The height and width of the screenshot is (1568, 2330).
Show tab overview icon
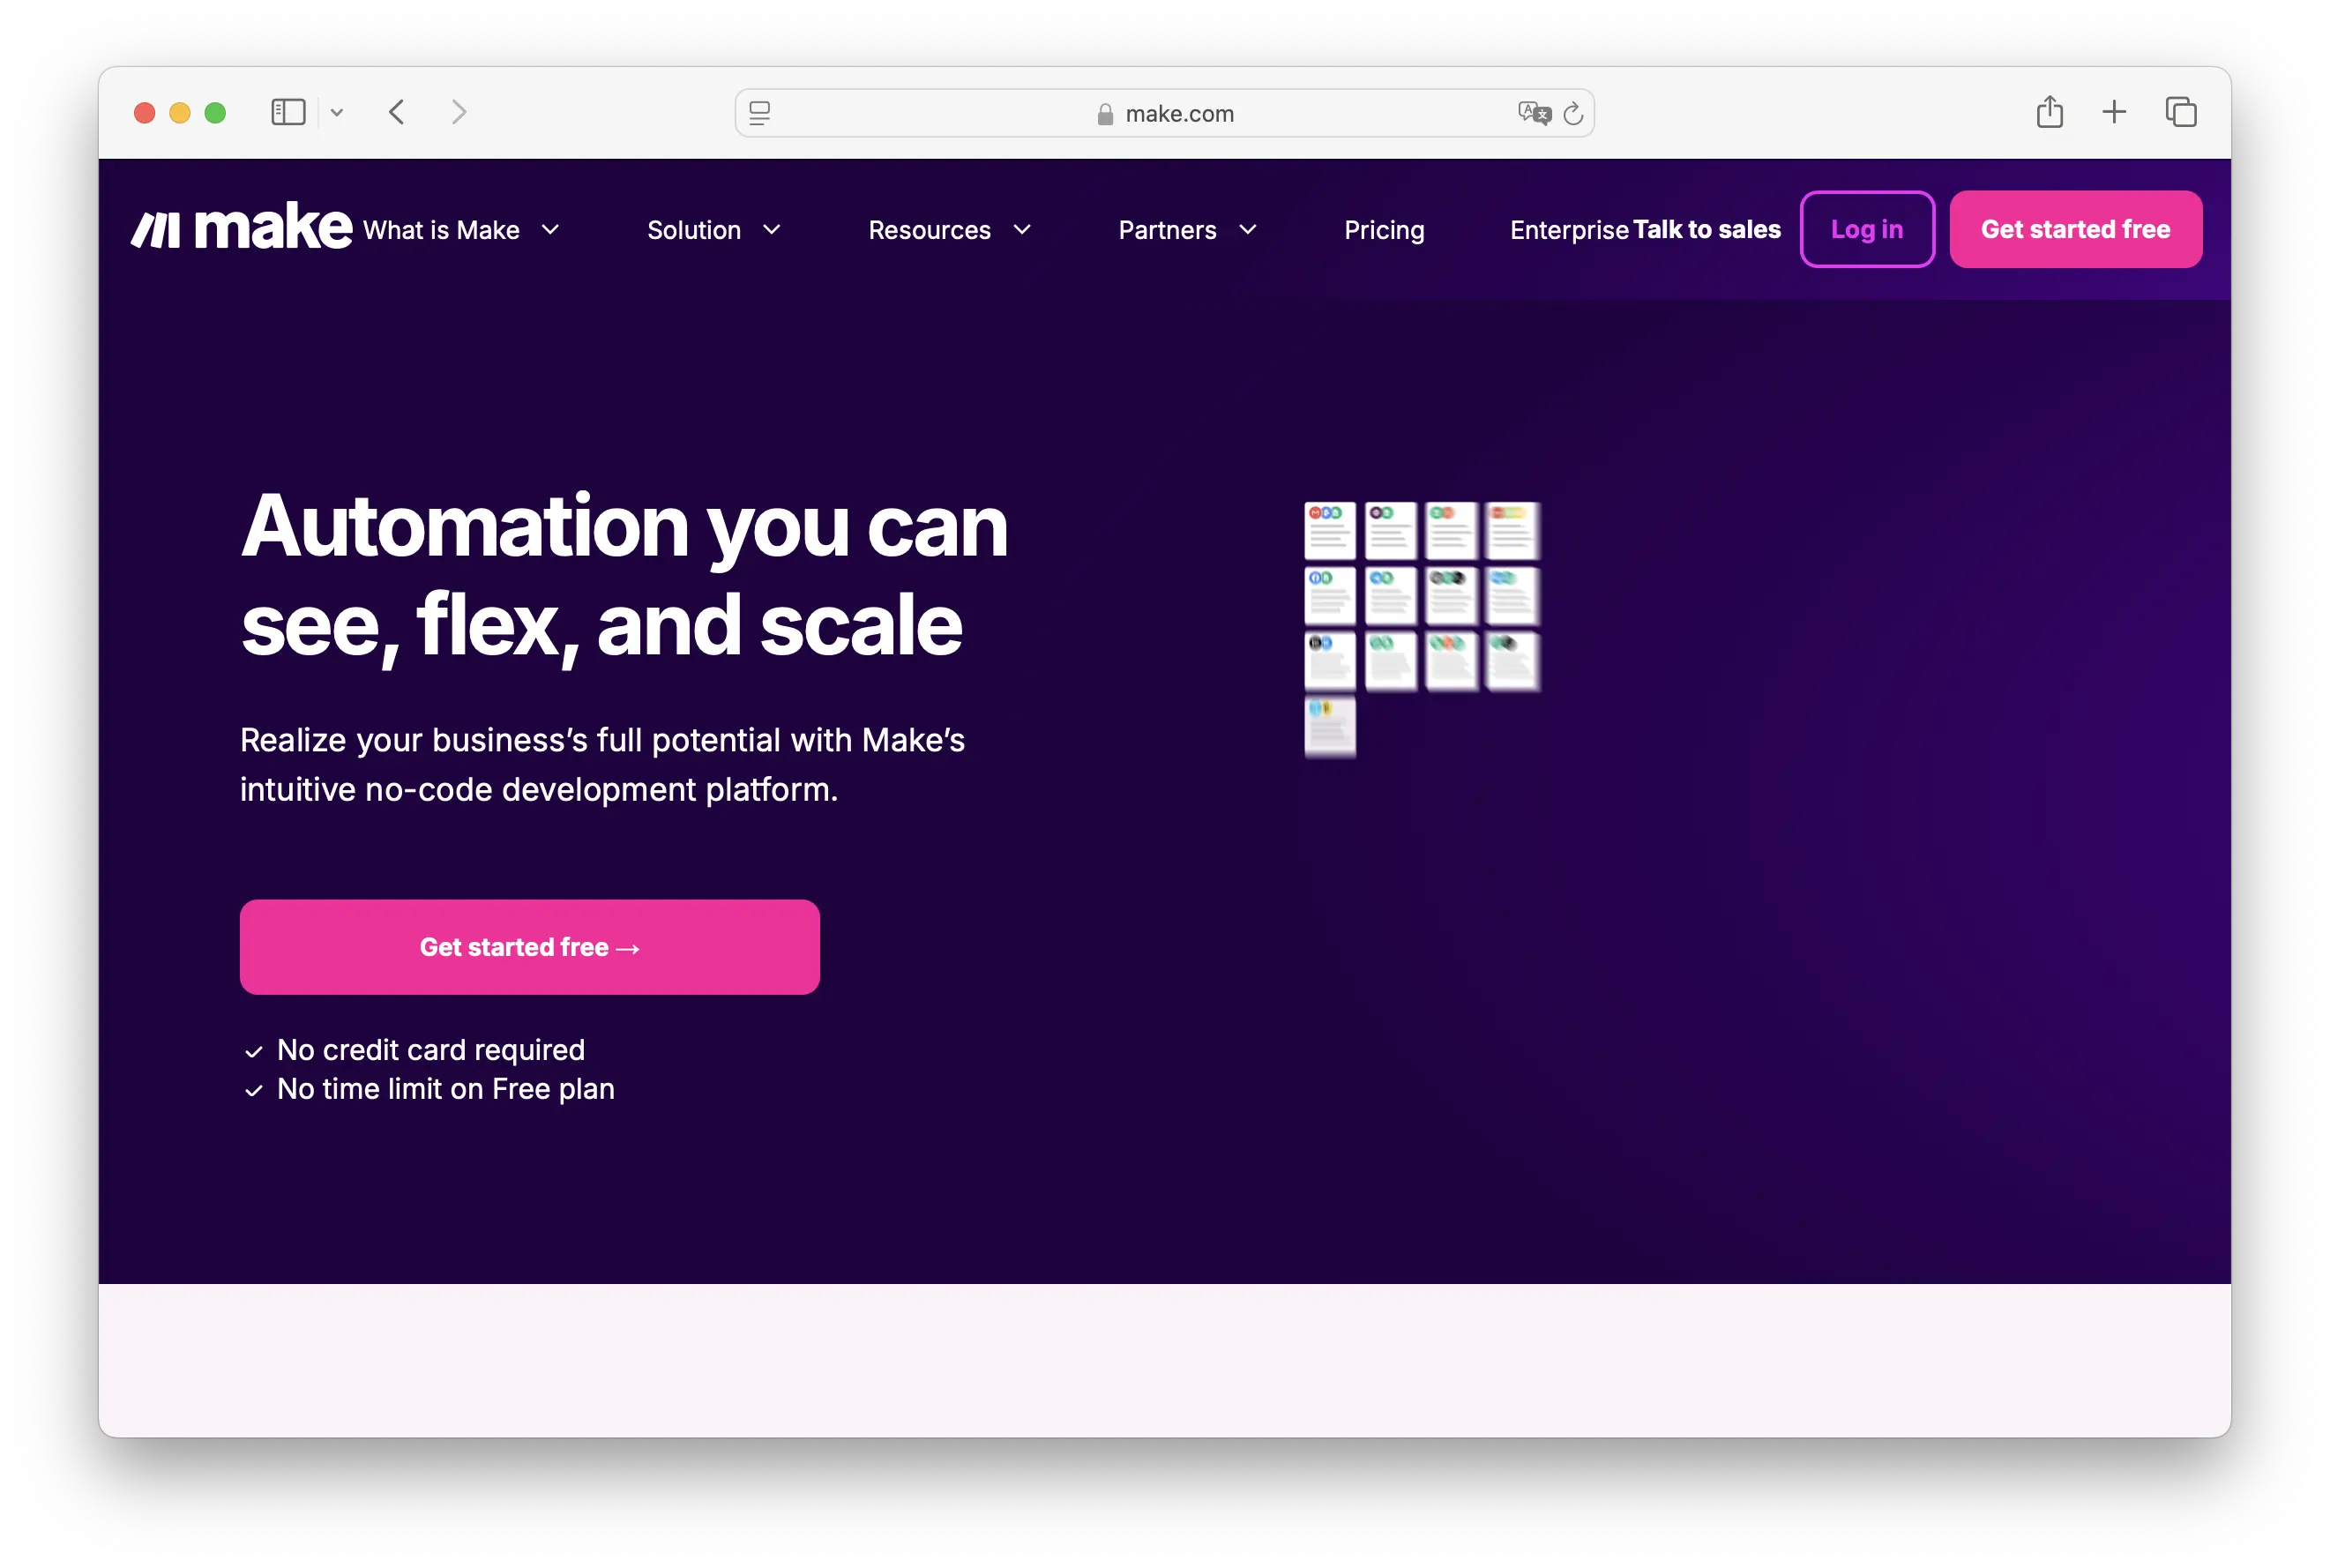[x=2180, y=112]
